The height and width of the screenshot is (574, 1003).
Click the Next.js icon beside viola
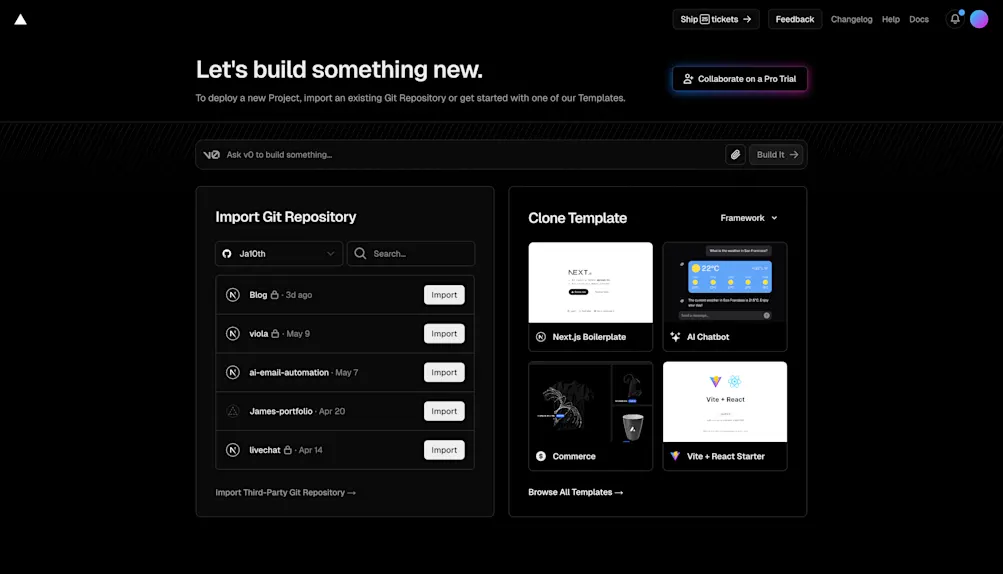[x=233, y=334]
